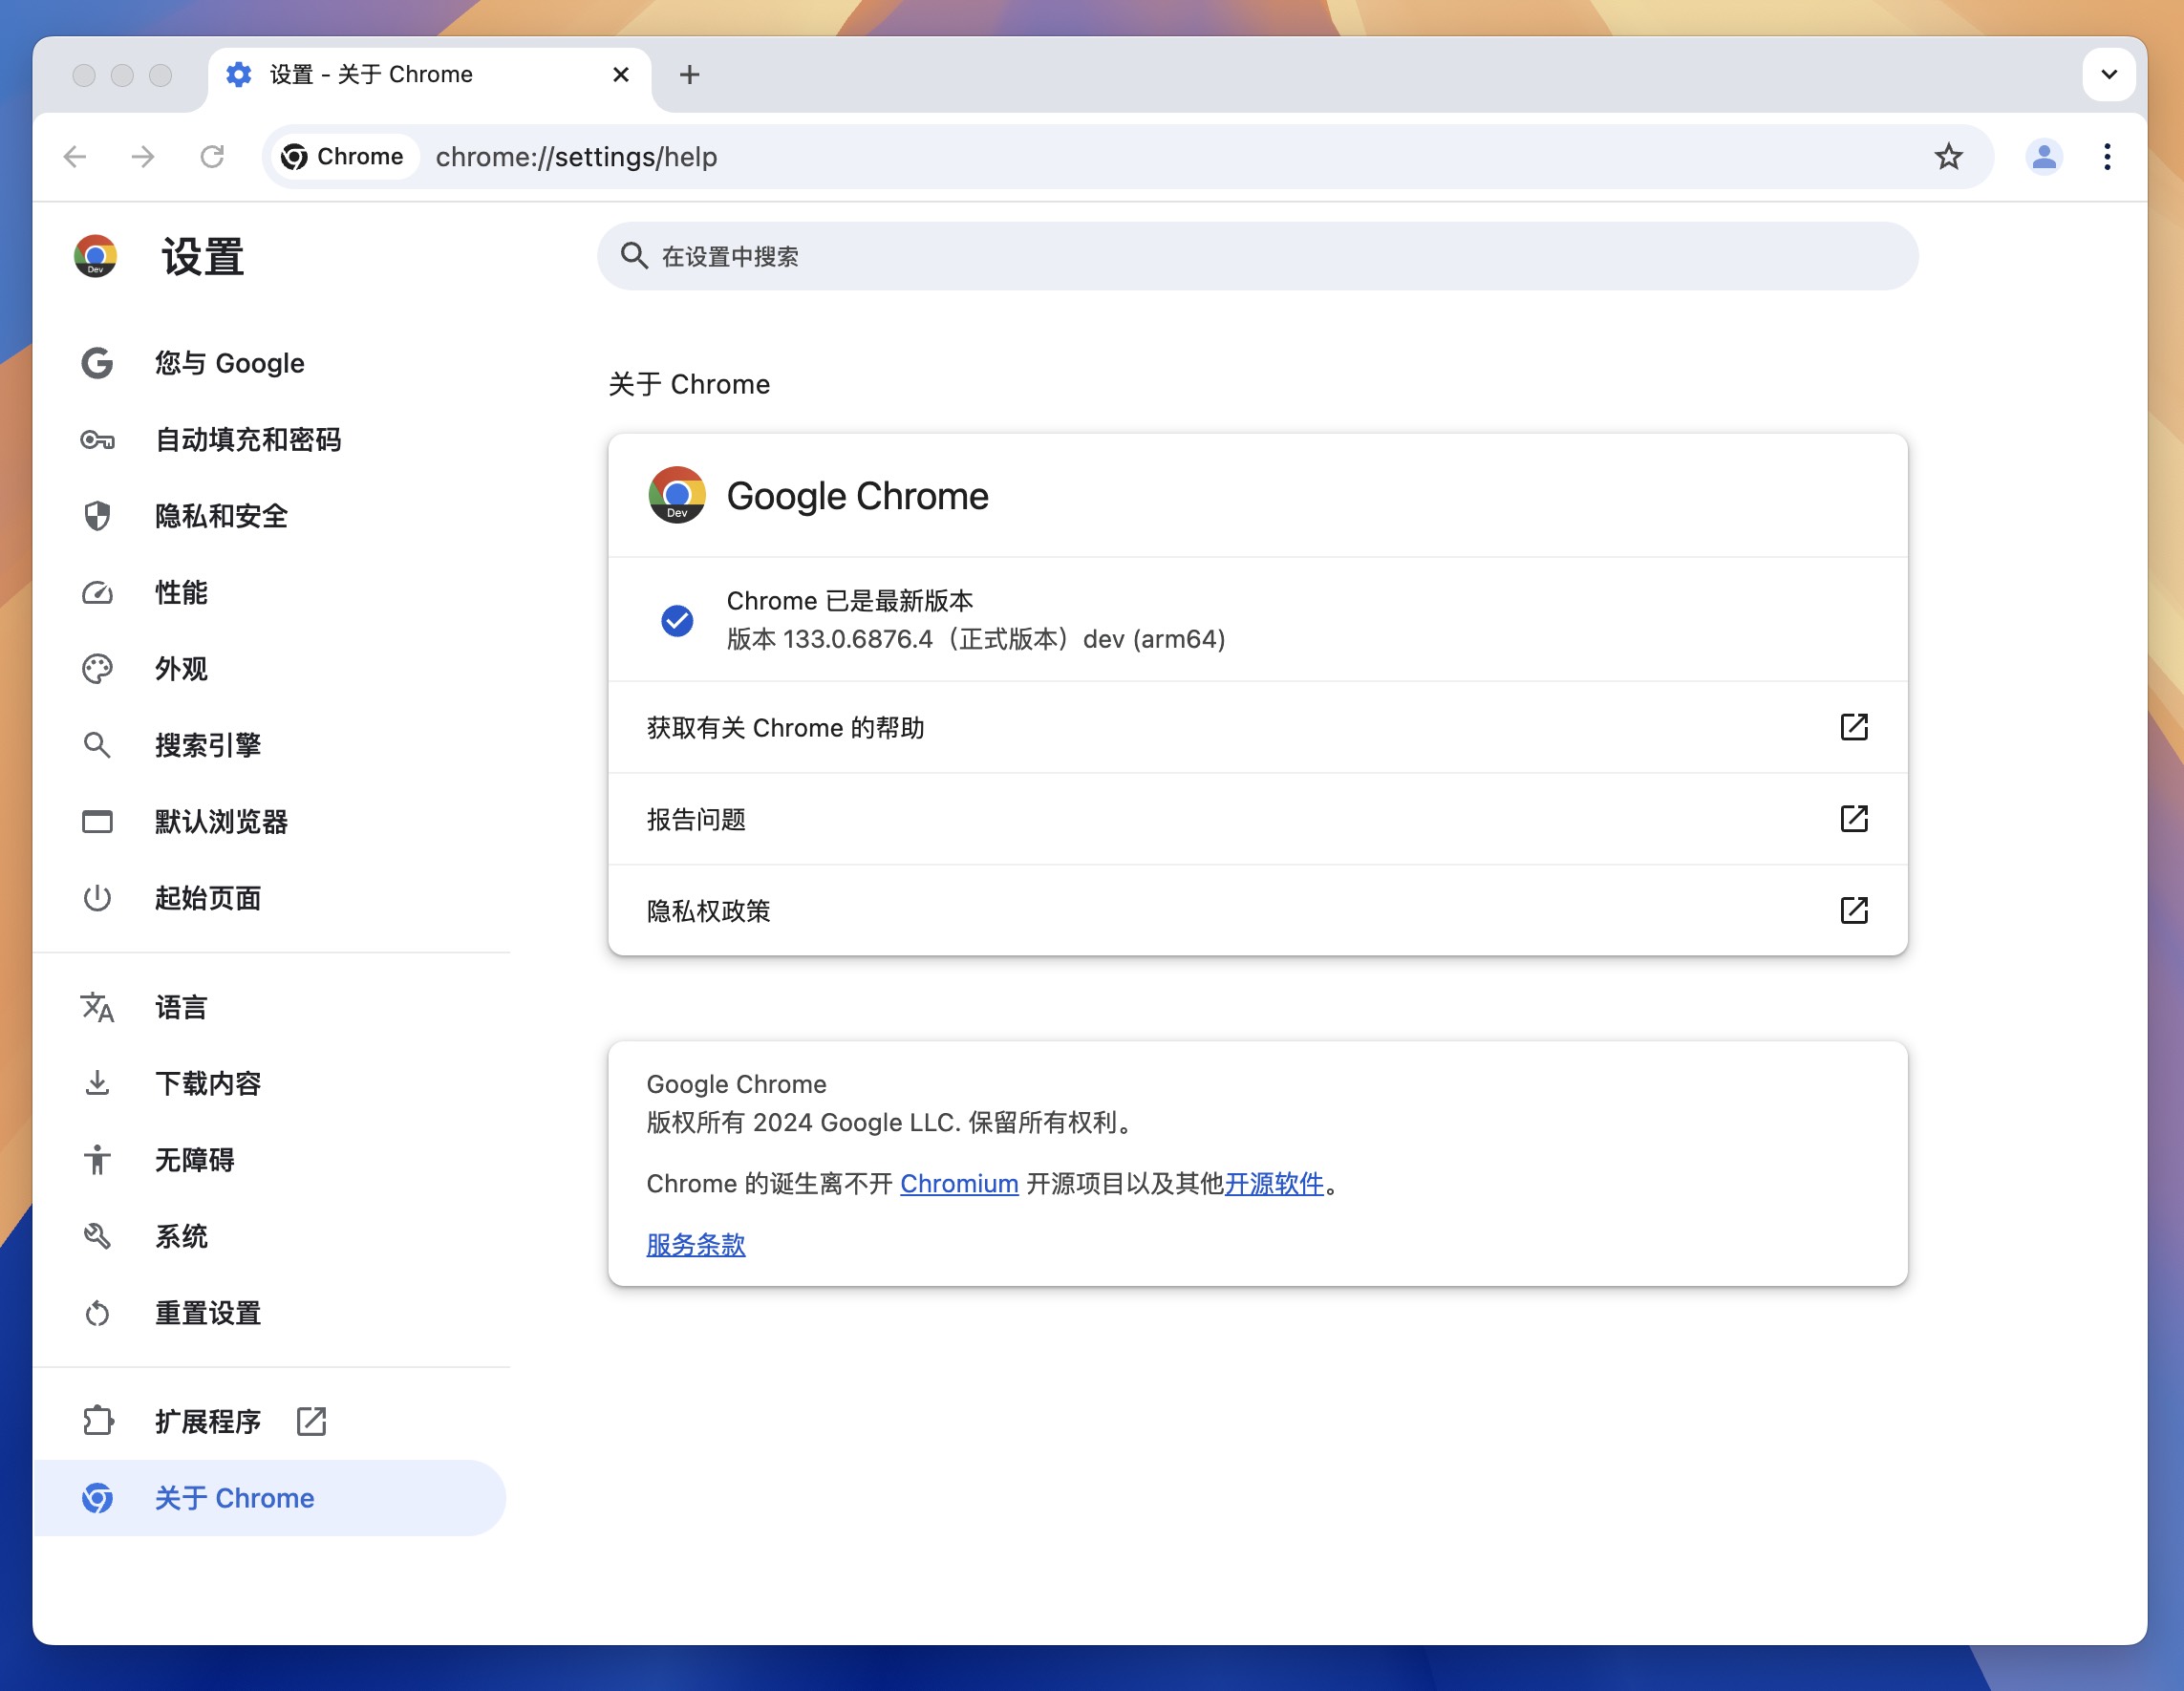The height and width of the screenshot is (1691, 2184).
Task: Go forward using the forward arrow
Action: 143,156
